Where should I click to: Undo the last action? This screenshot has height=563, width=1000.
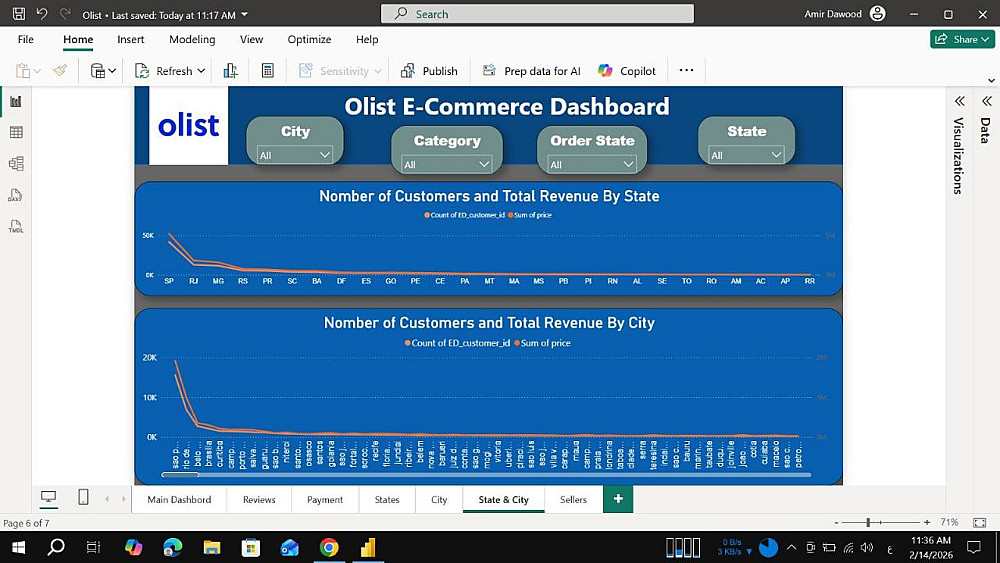pyautogui.click(x=42, y=13)
